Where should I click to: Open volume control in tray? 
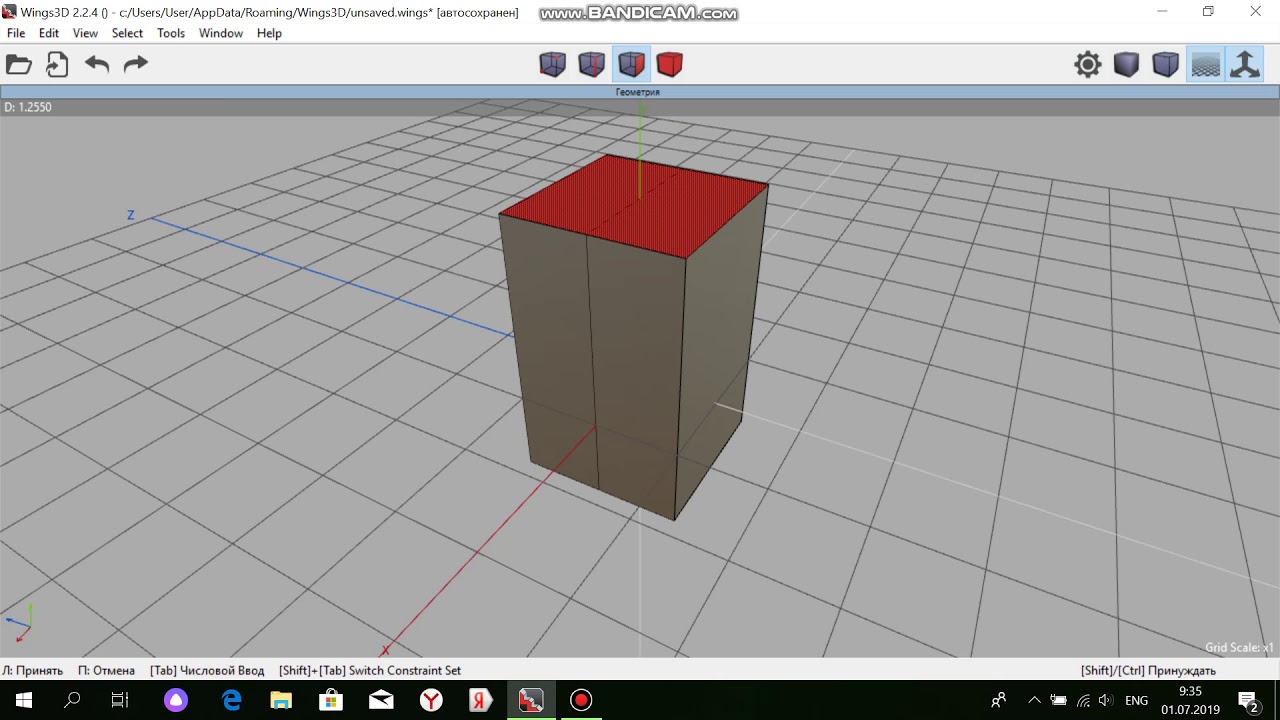click(x=1105, y=700)
